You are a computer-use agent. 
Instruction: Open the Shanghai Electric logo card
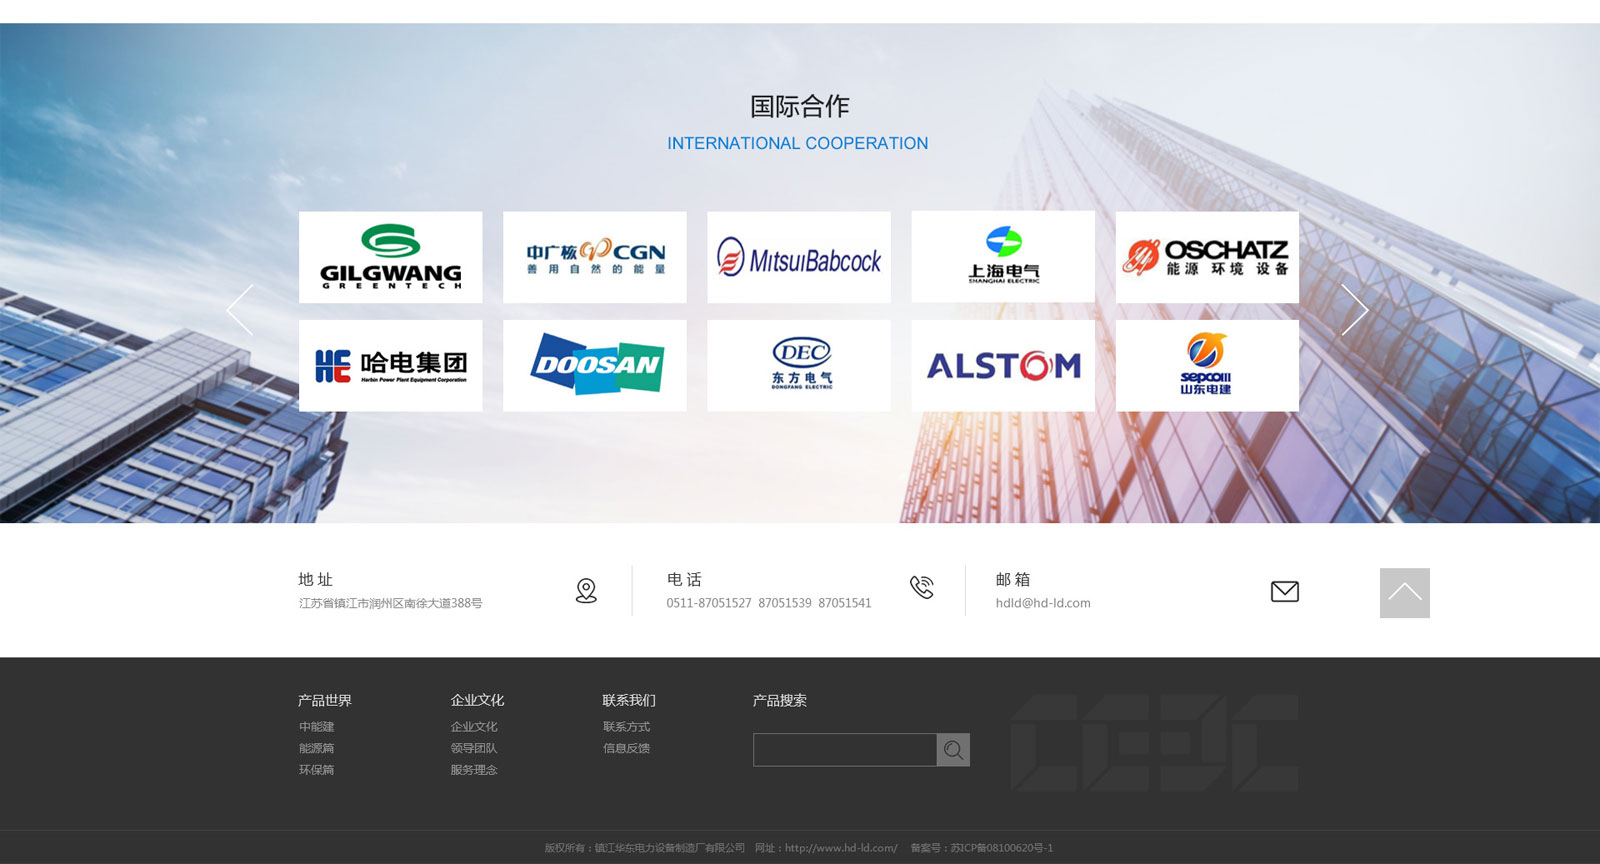tap(1003, 257)
